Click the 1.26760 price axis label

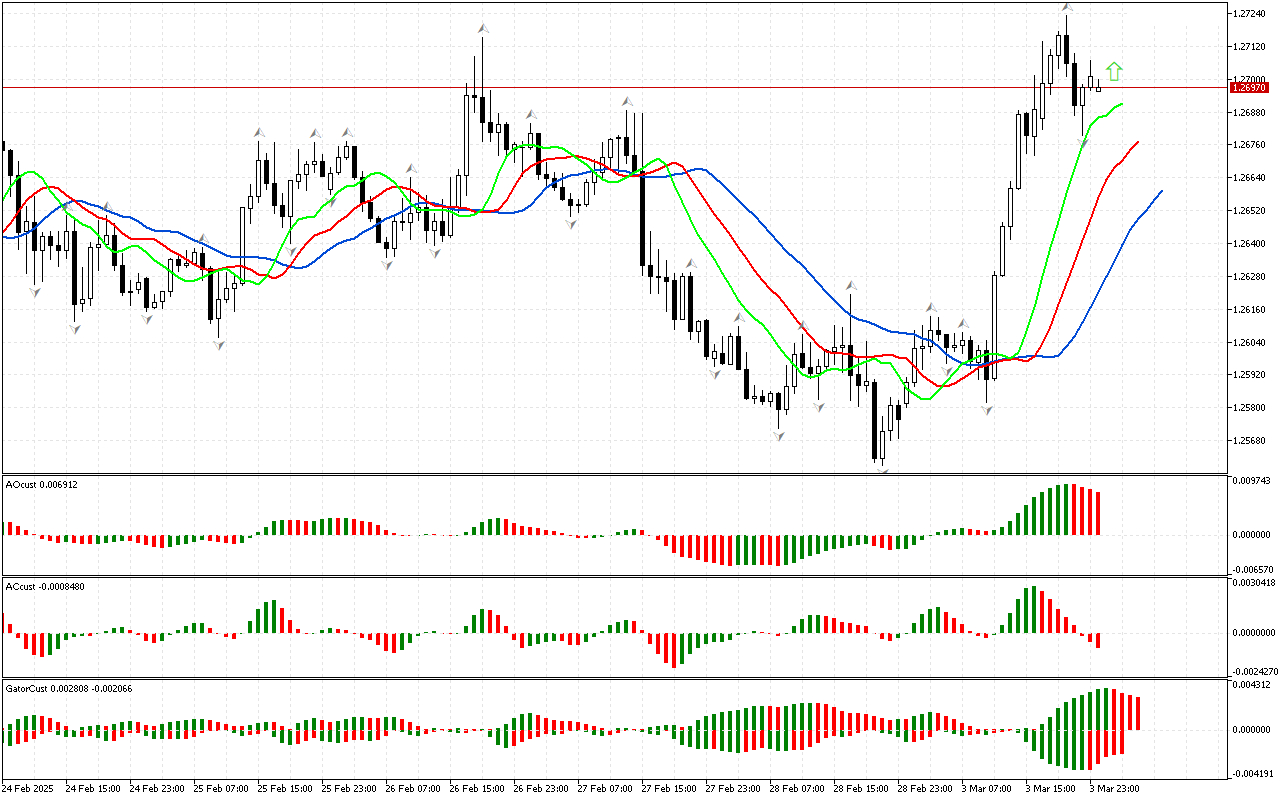[x=1250, y=145]
